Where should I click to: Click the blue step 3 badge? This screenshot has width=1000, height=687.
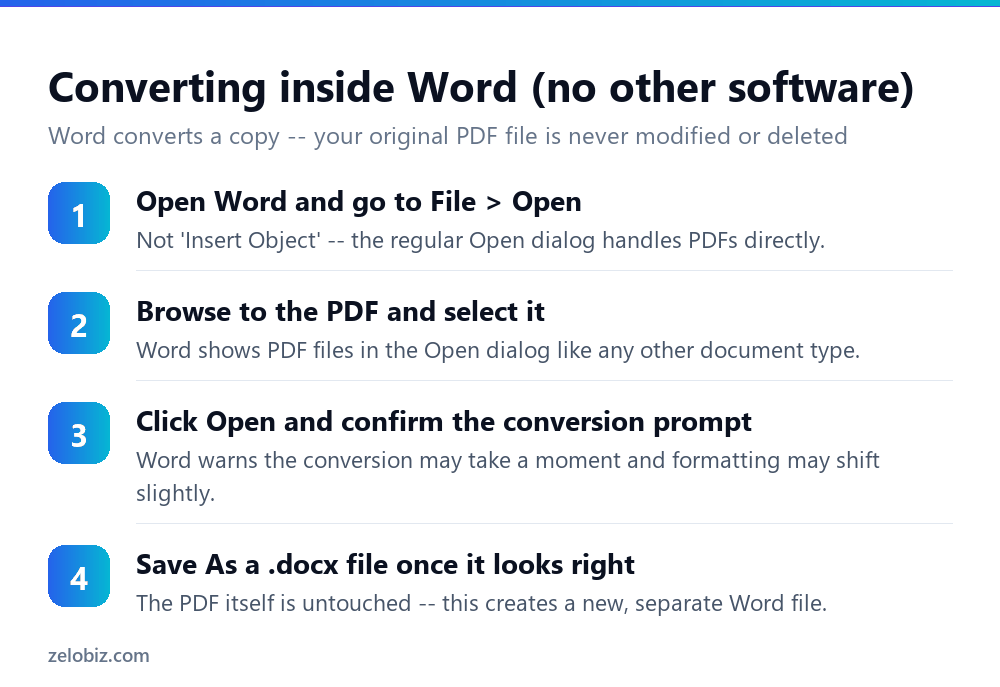pos(79,433)
